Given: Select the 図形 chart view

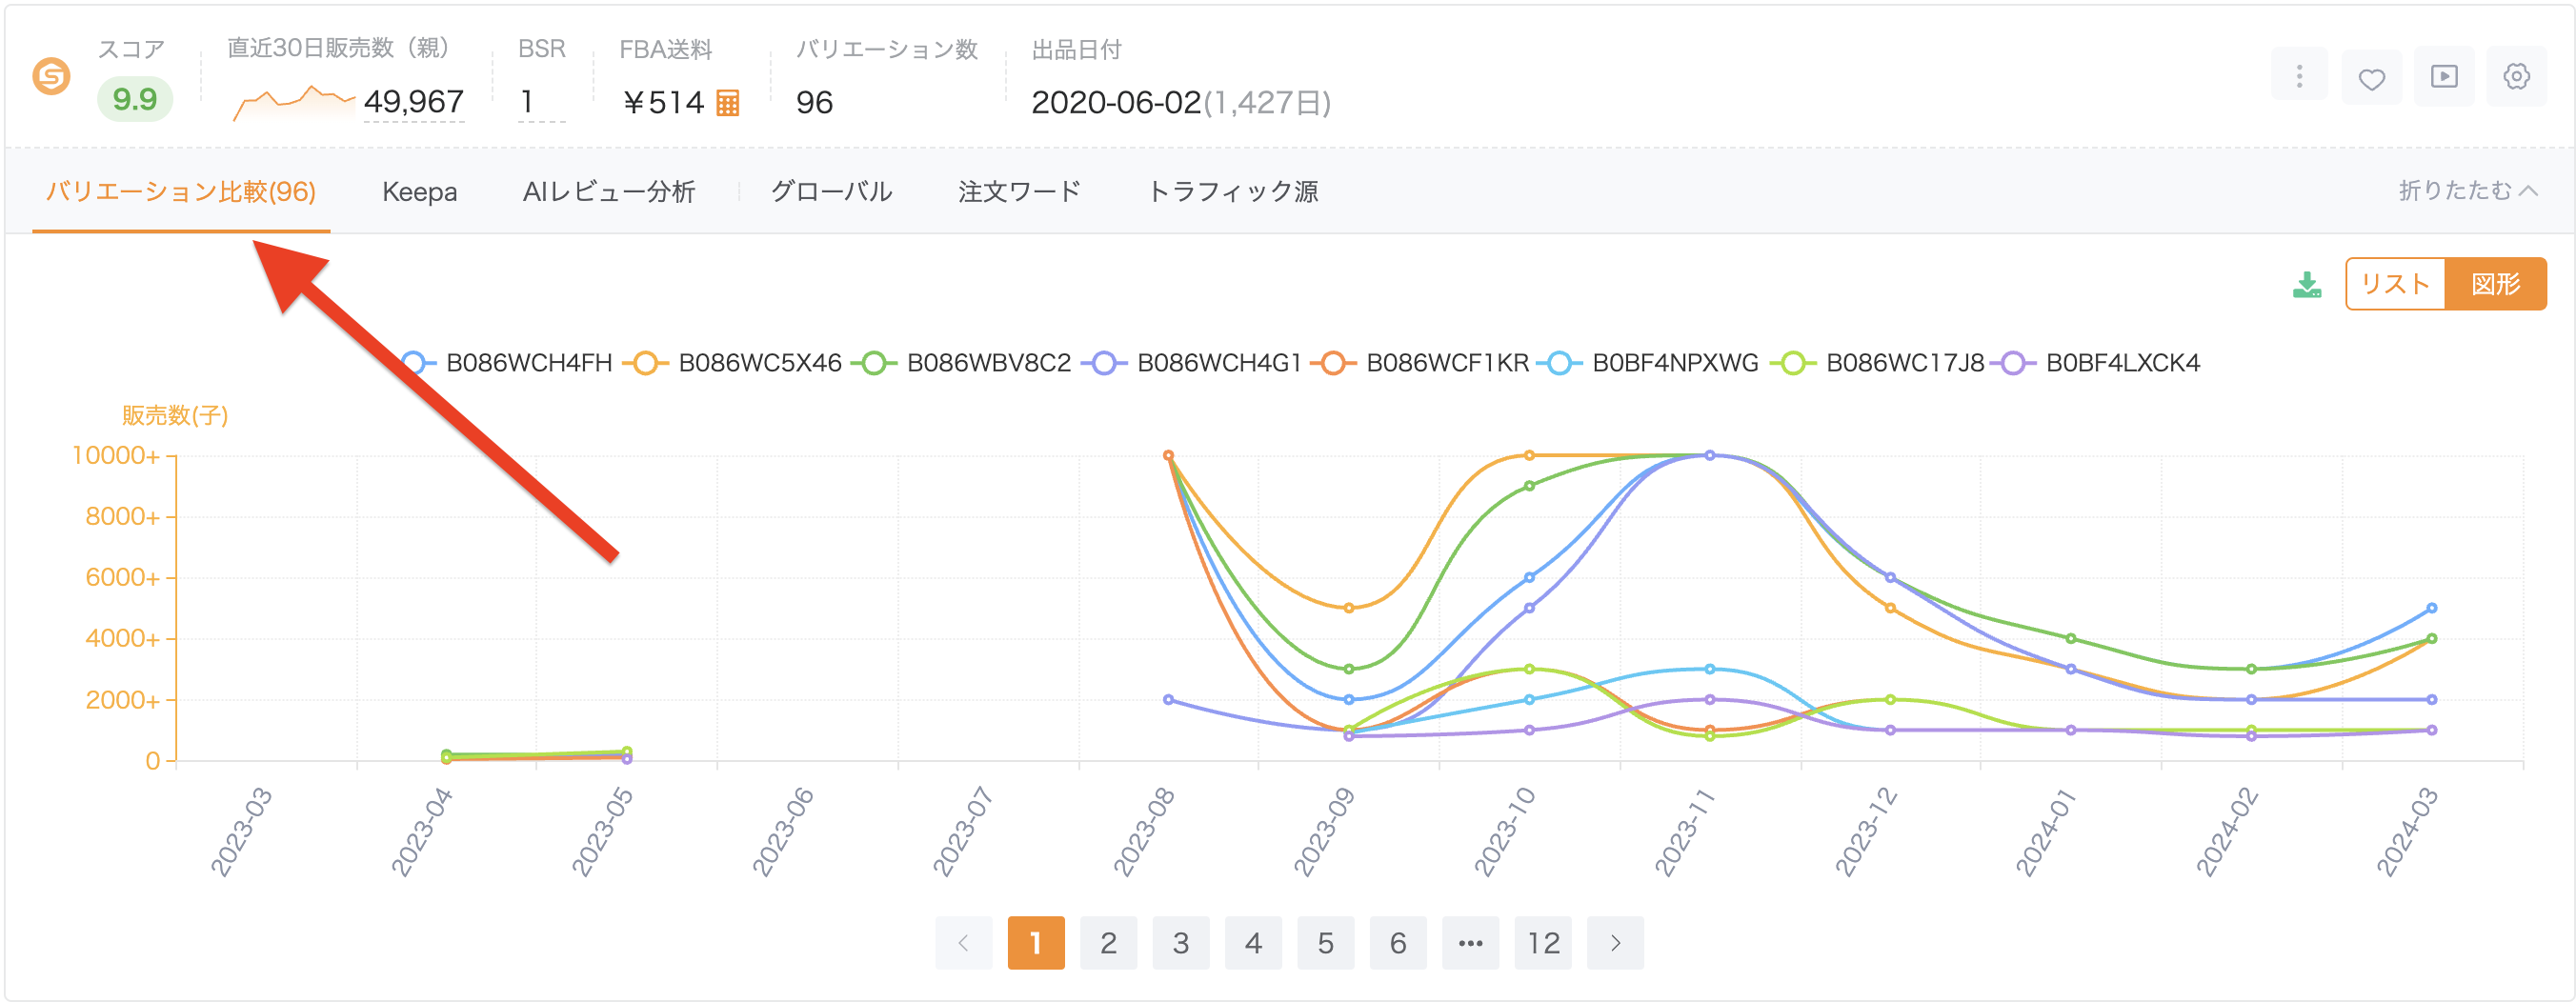Looking at the screenshot, I should tap(2495, 284).
